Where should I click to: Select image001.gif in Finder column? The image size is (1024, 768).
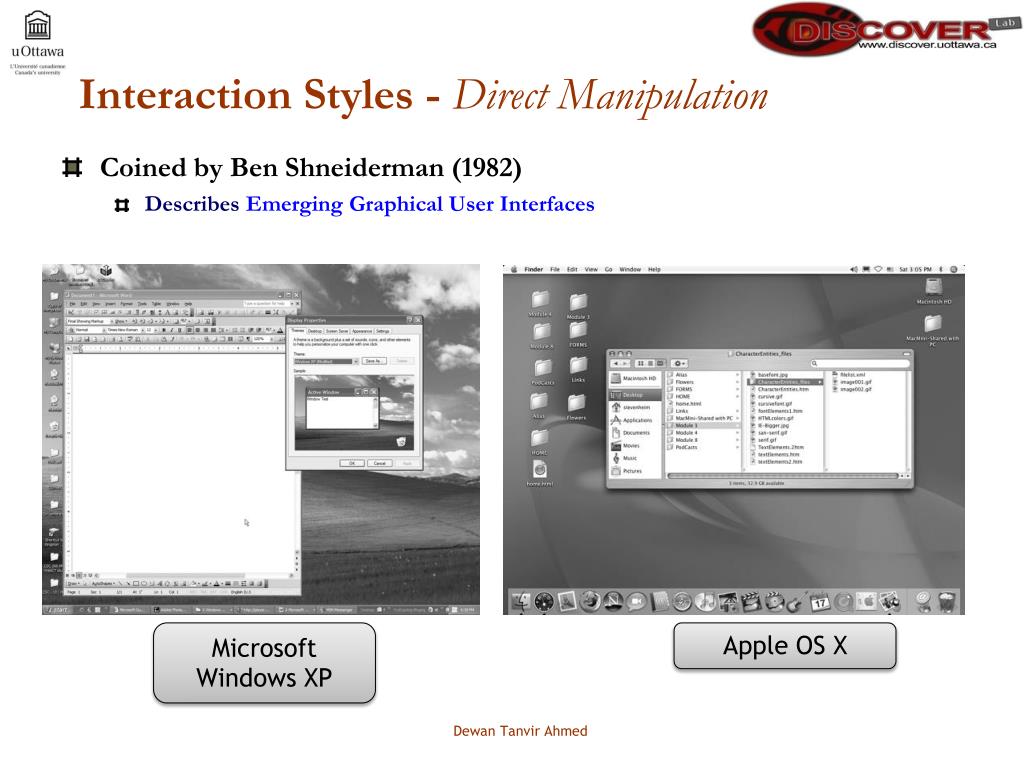coord(852,382)
